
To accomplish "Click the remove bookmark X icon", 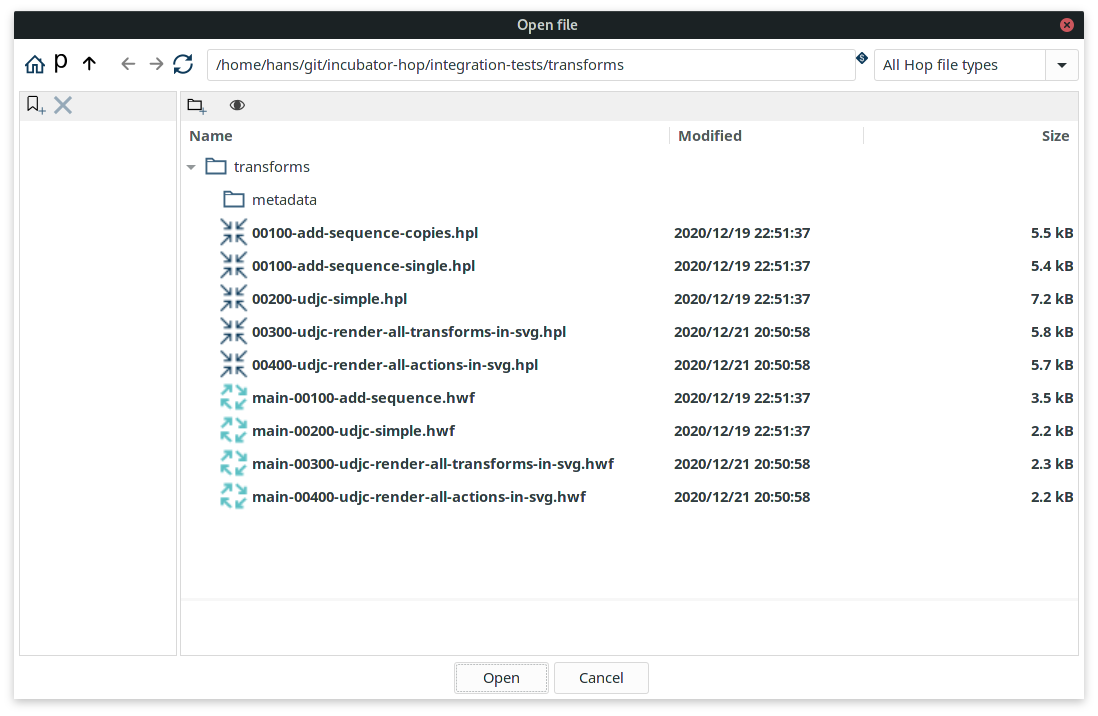I will click(63, 105).
